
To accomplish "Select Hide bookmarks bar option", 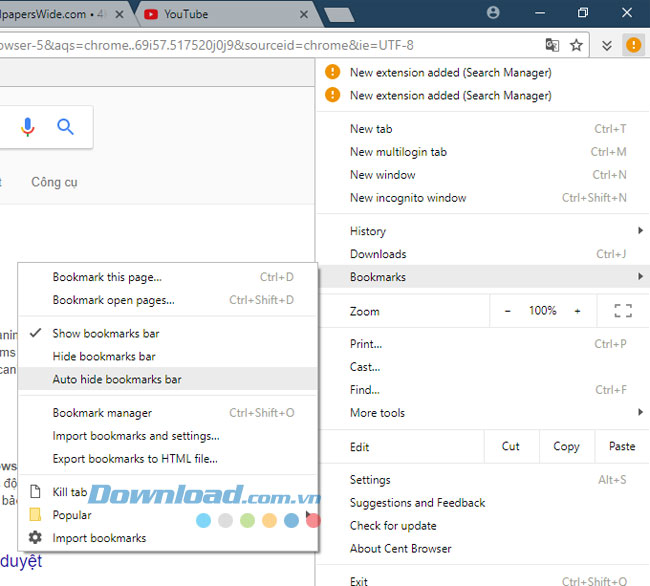I will tap(168, 356).
